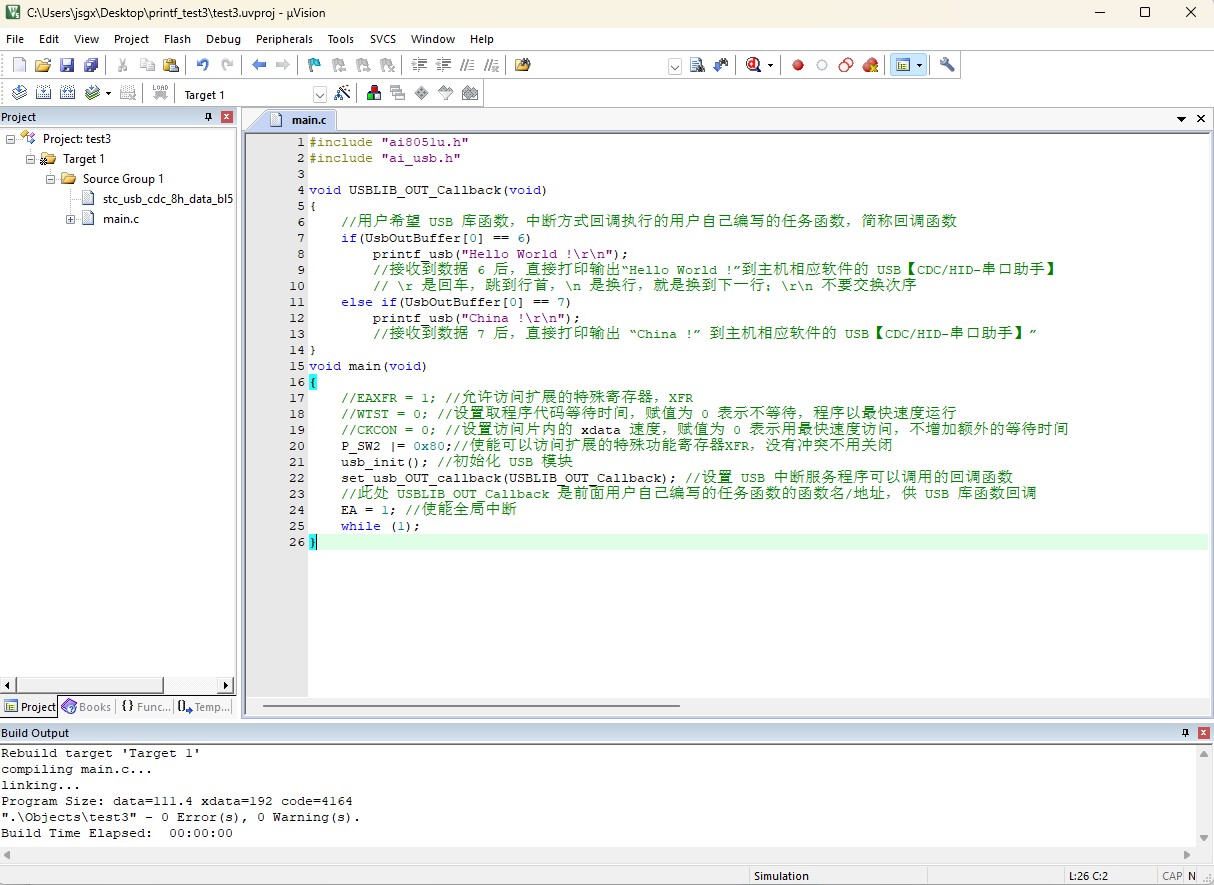Navigate forwards with the right arrow
Screen dimensions: 1214x885
[283, 65]
